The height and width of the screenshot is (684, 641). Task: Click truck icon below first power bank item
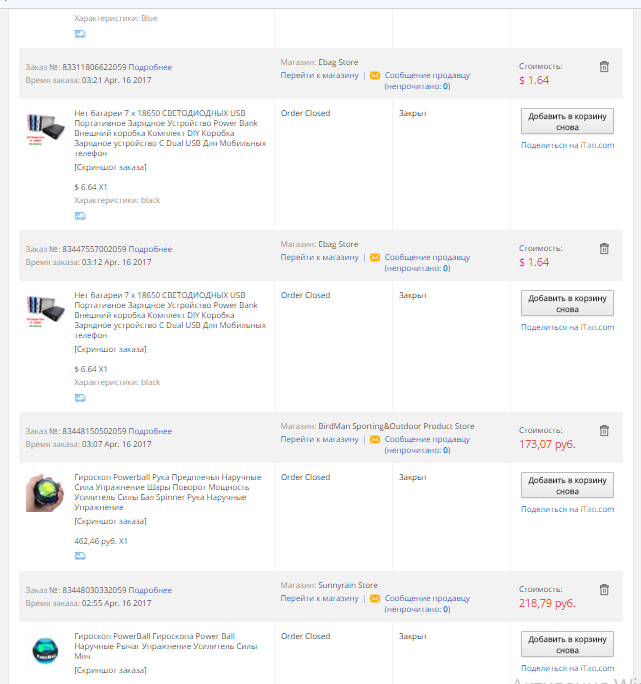[80, 215]
